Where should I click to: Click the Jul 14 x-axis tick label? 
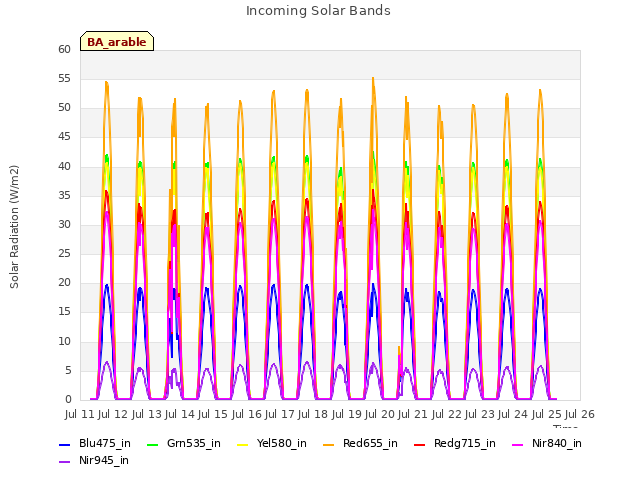[x=180, y=414]
